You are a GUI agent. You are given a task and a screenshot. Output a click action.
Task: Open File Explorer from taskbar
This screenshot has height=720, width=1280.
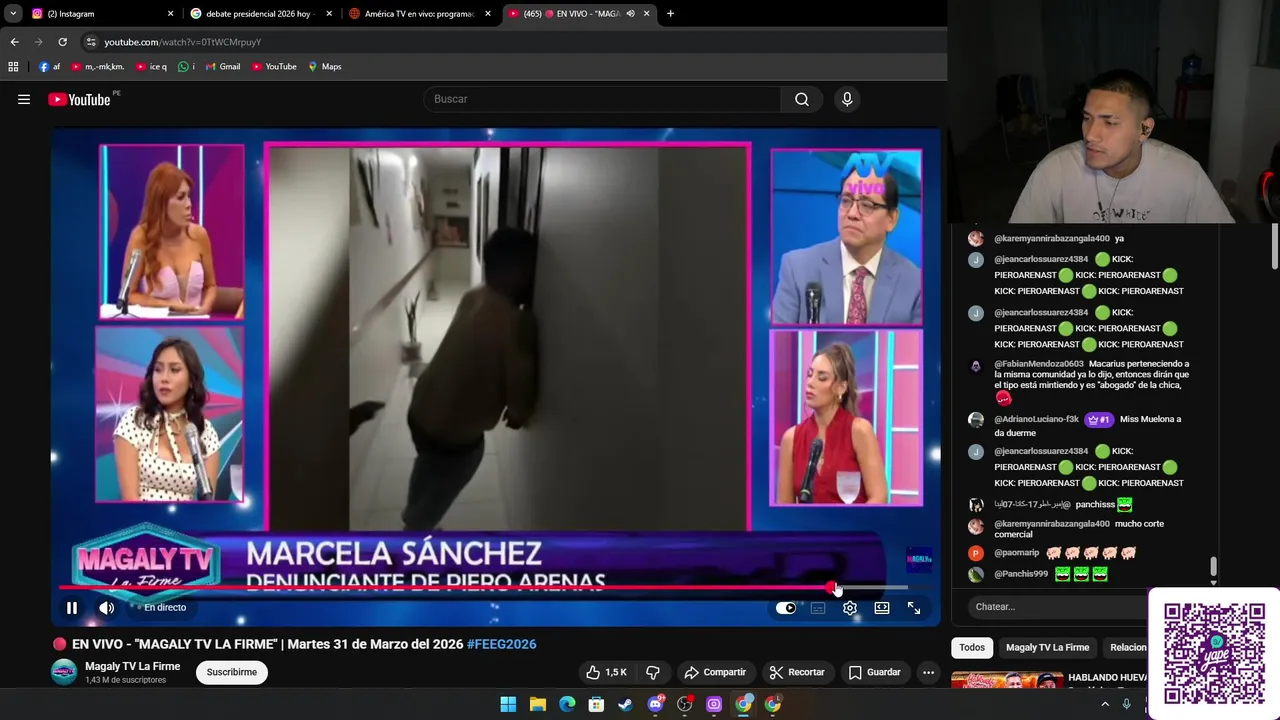(x=537, y=704)
